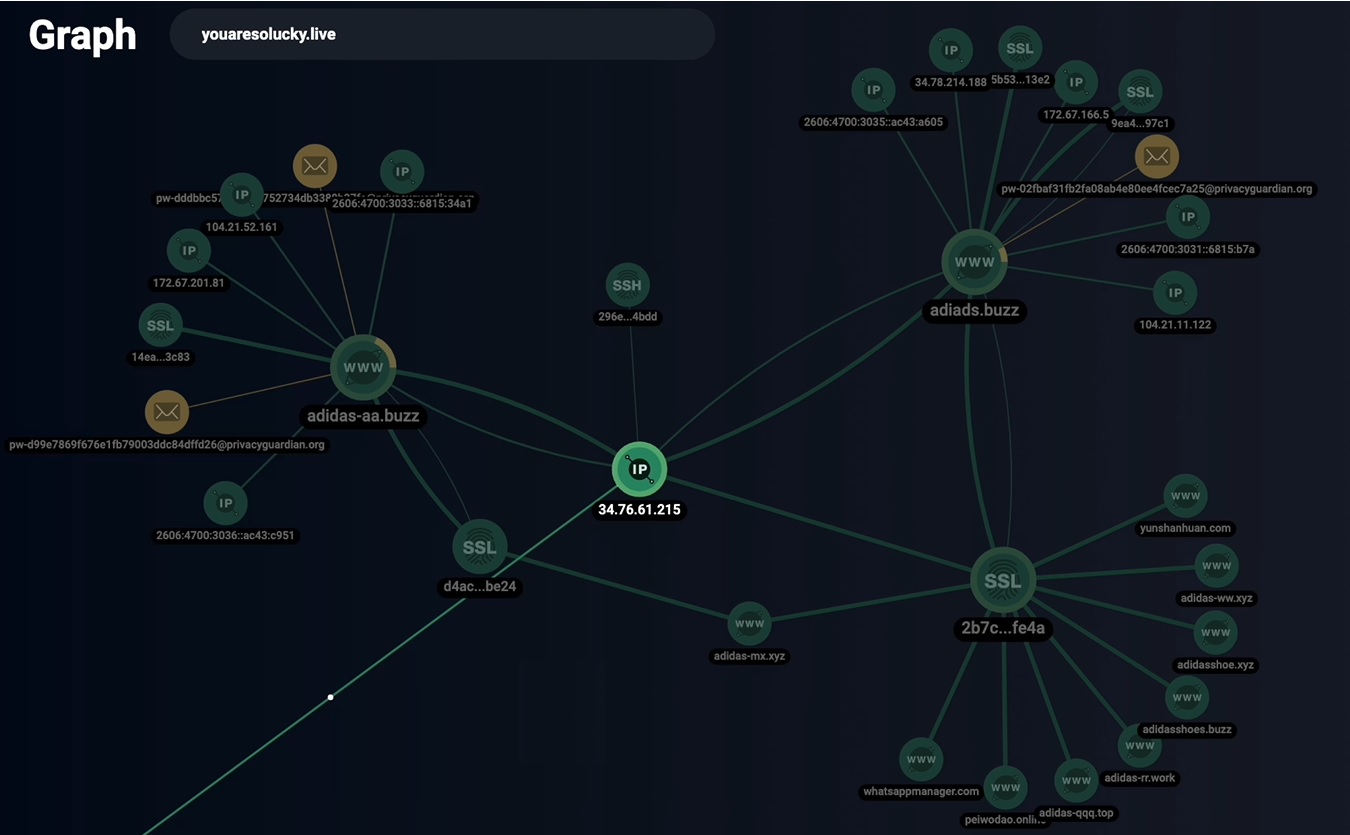Select the central IP node 34.76.61.215

tap(639, 469)
